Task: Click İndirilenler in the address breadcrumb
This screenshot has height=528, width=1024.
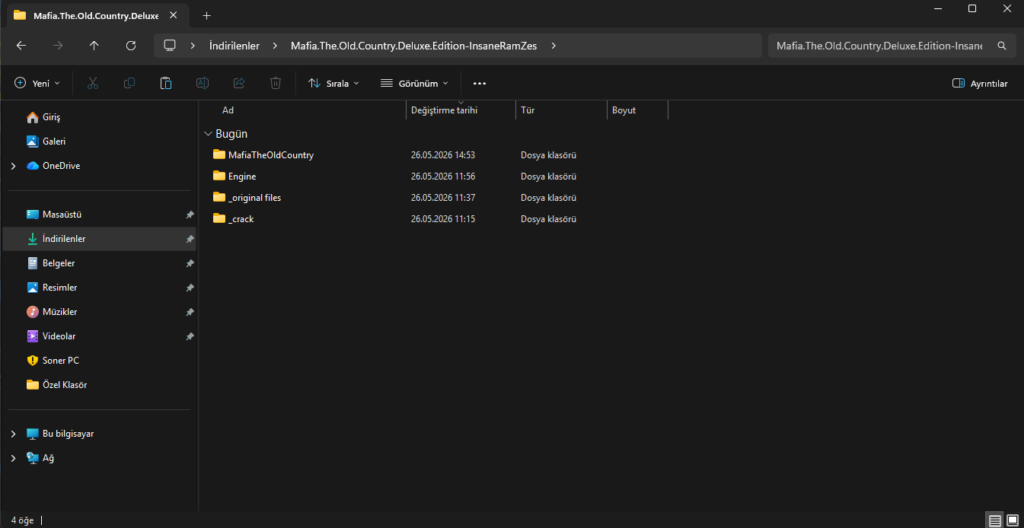Action: click(234, 46)
